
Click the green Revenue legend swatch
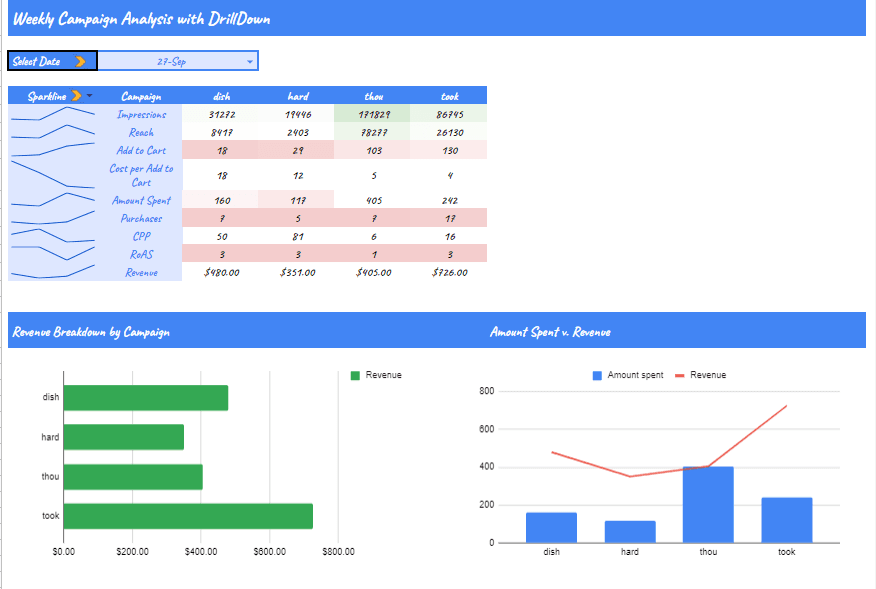click(x=355, y=375)
